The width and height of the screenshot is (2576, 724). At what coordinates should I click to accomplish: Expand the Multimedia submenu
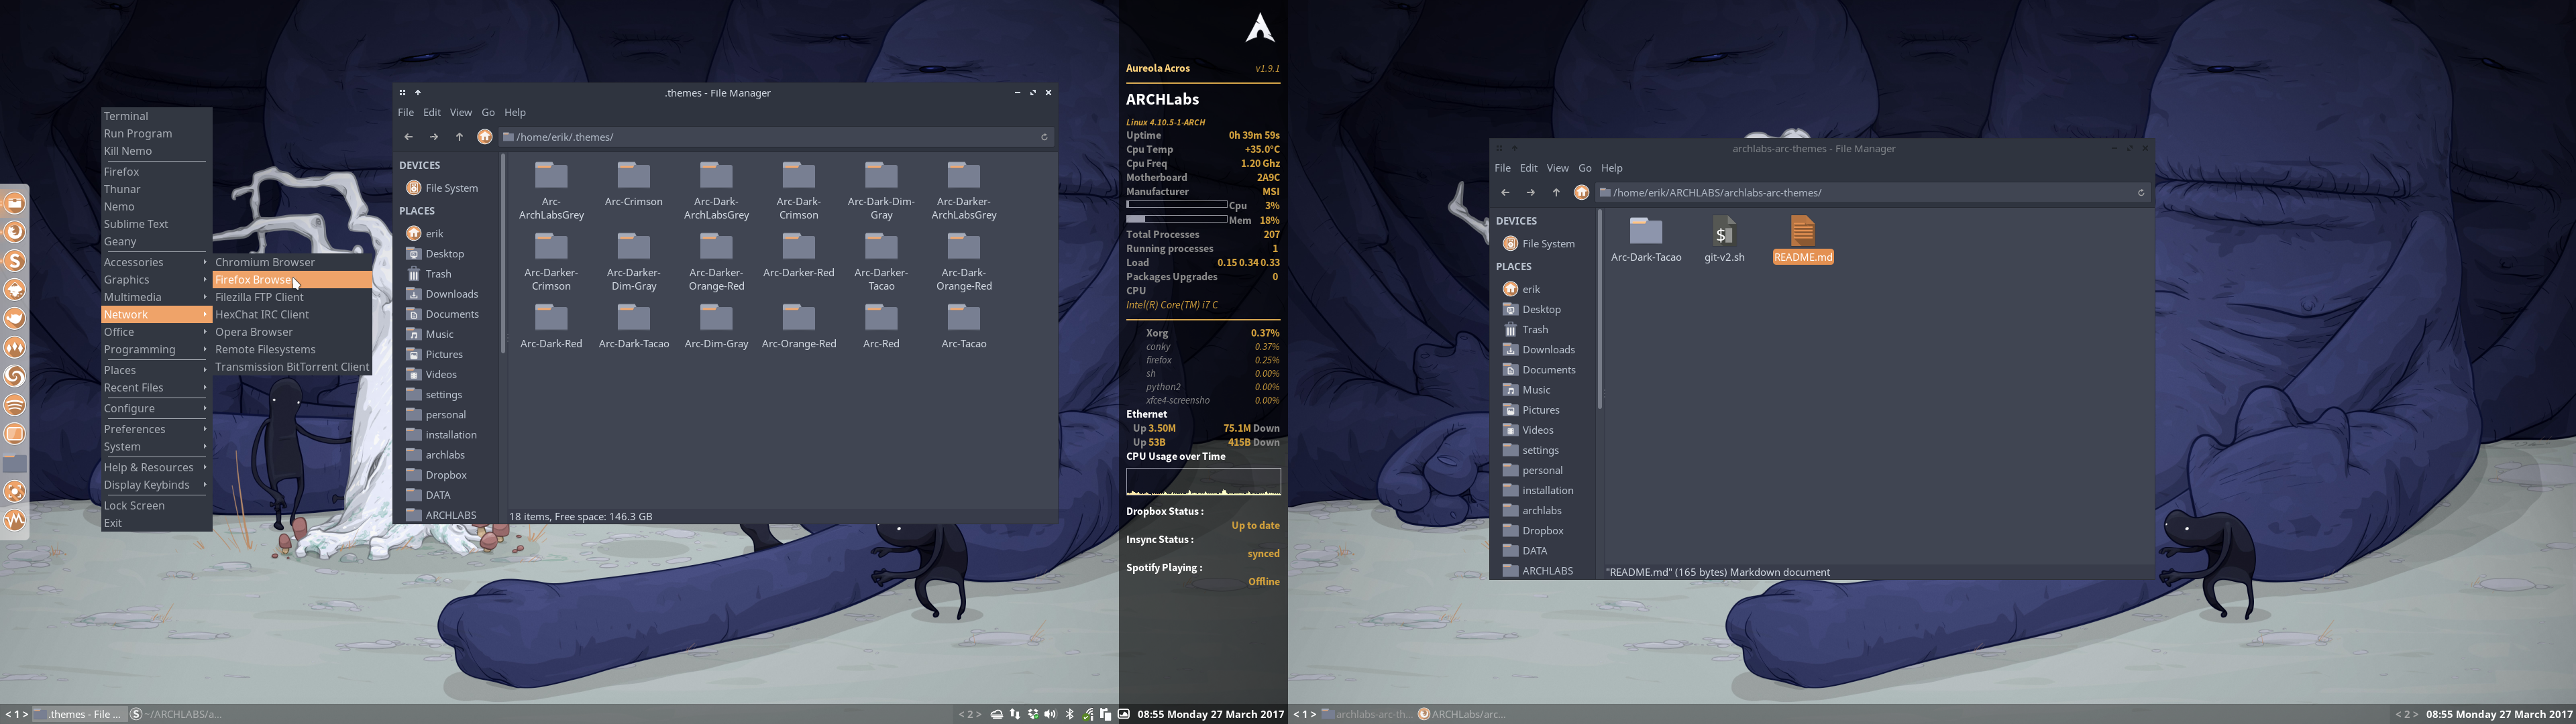[156, 297]
